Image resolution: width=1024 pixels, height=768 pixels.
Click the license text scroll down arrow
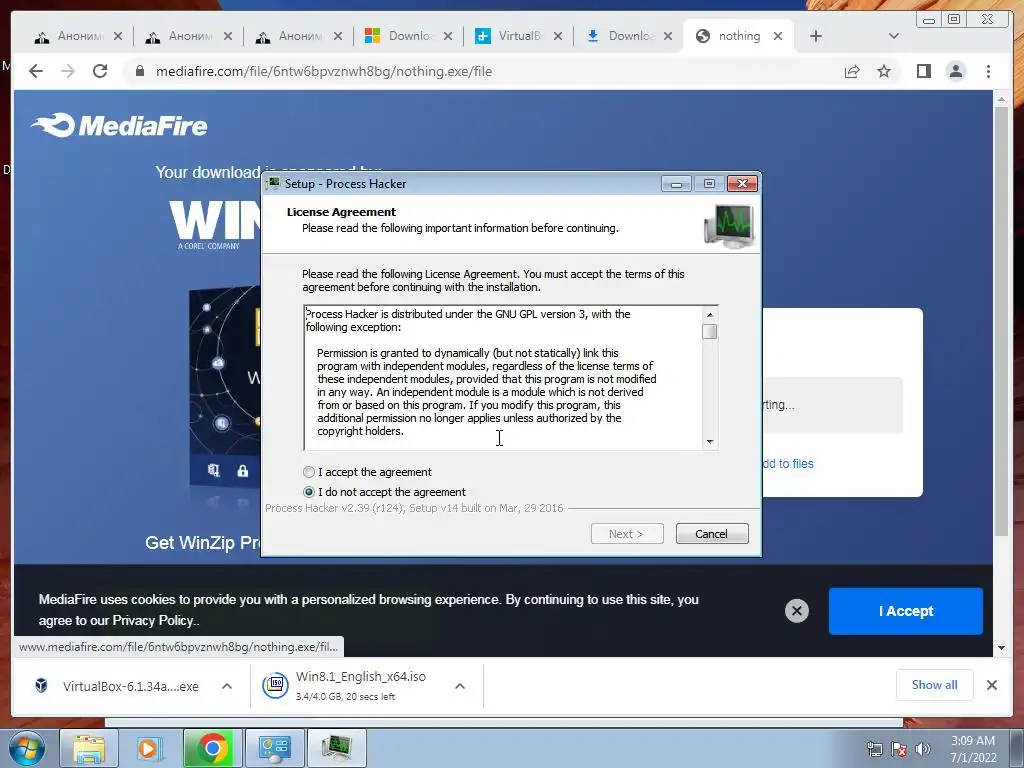click(x=710, y=441)
